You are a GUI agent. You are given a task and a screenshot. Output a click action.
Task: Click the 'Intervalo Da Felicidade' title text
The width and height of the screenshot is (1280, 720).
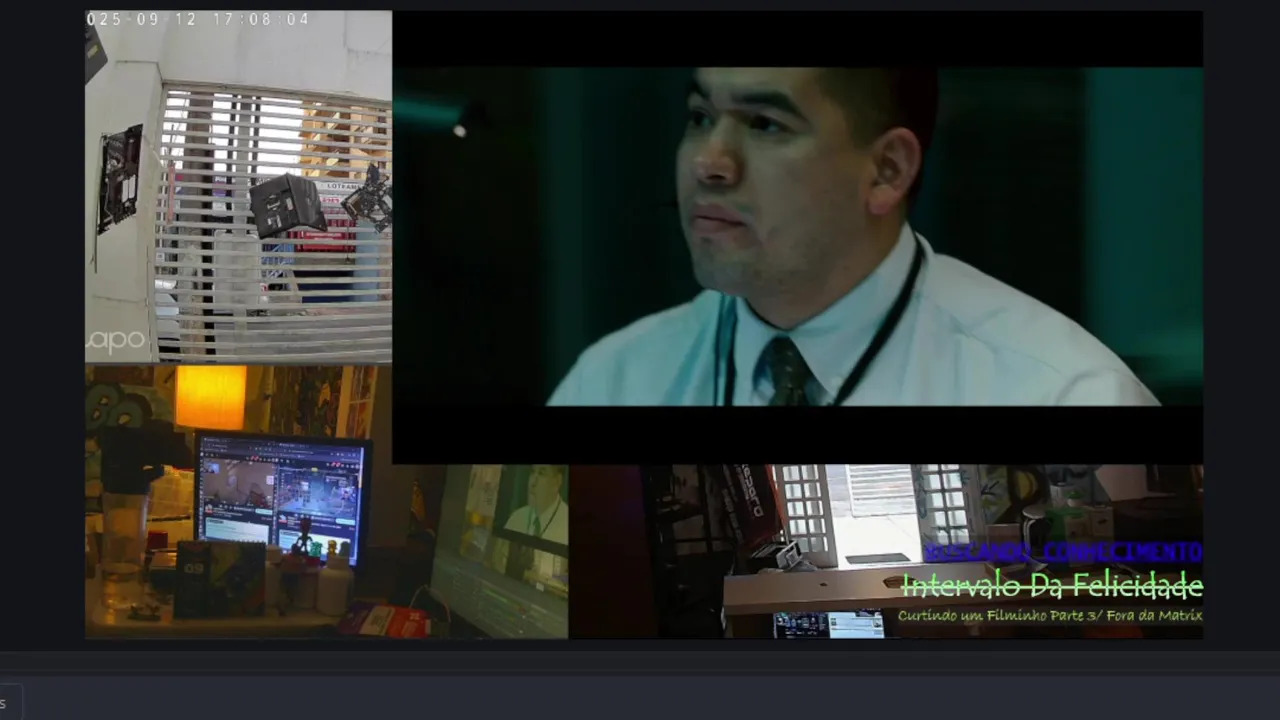coord(1051,586)
